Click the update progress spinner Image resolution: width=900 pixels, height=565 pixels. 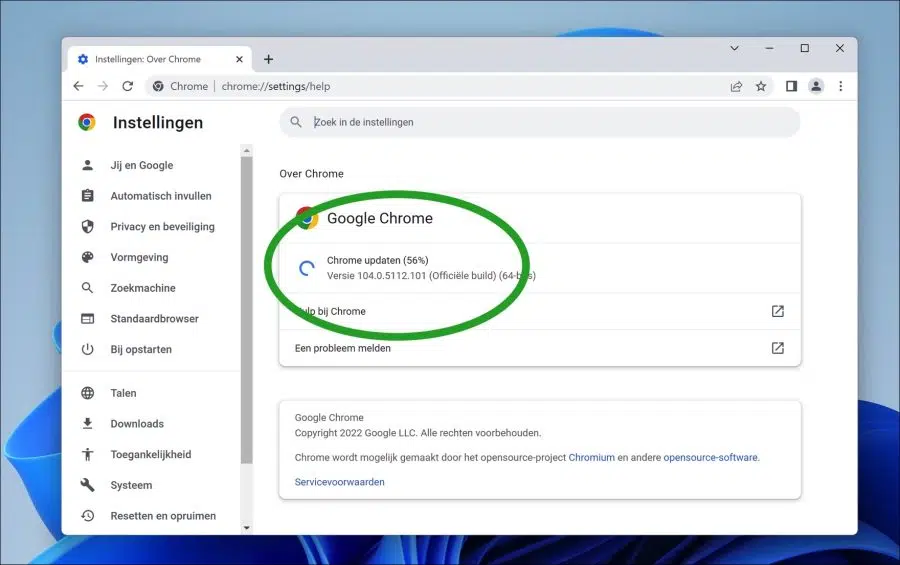tap(307, 268)
